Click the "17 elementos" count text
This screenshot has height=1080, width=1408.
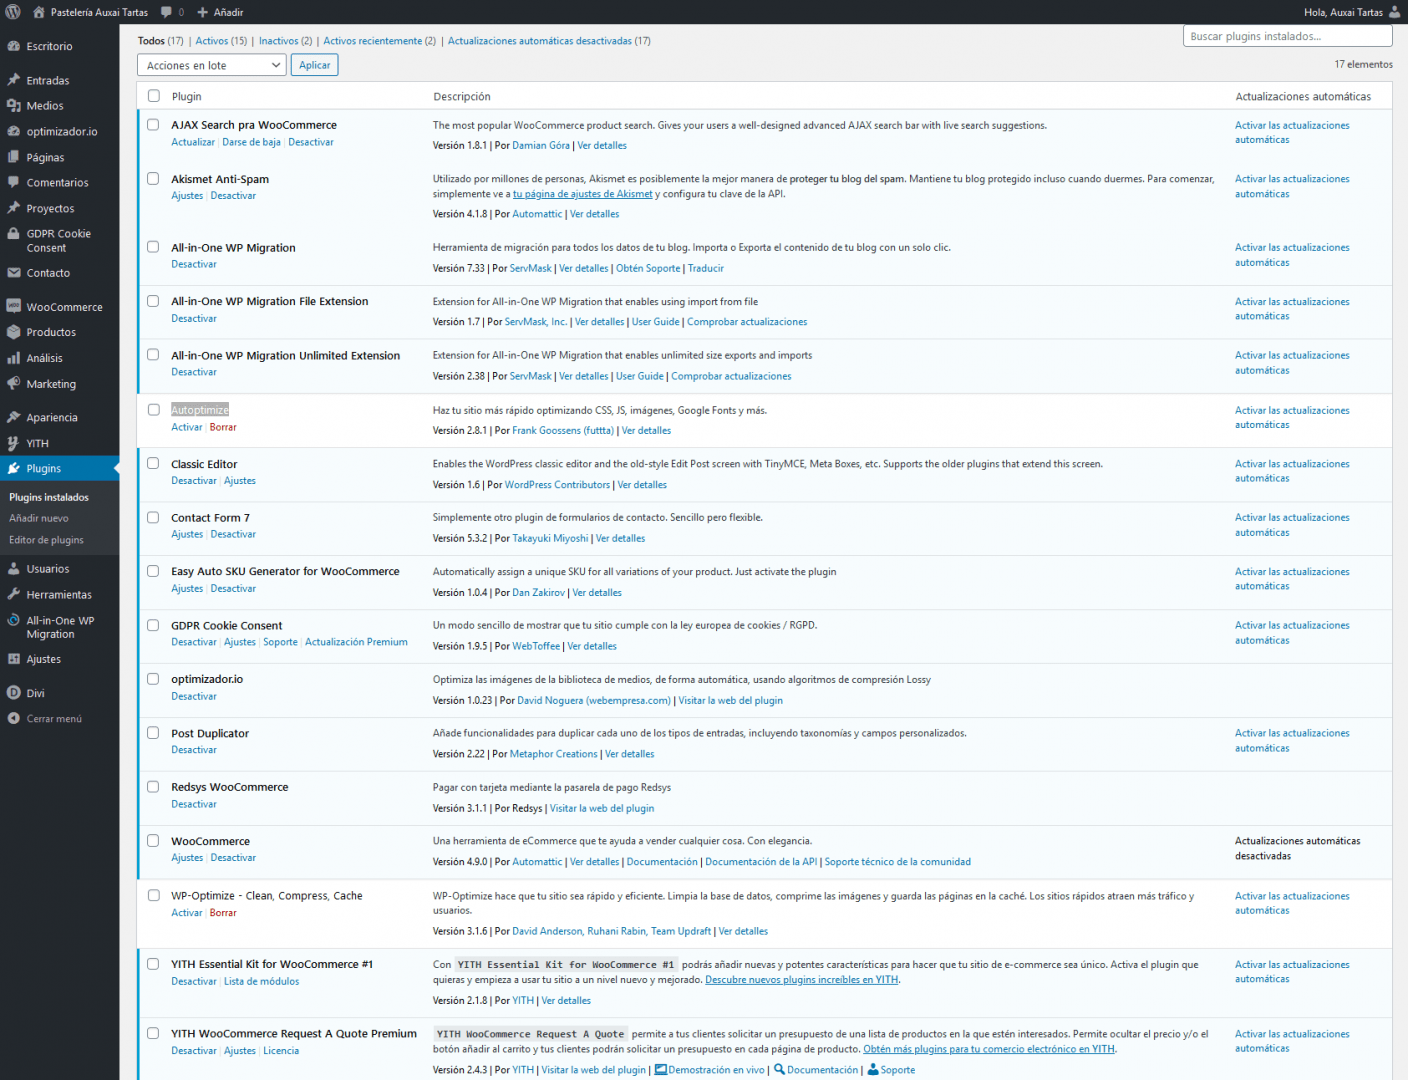coord(1363,64)
